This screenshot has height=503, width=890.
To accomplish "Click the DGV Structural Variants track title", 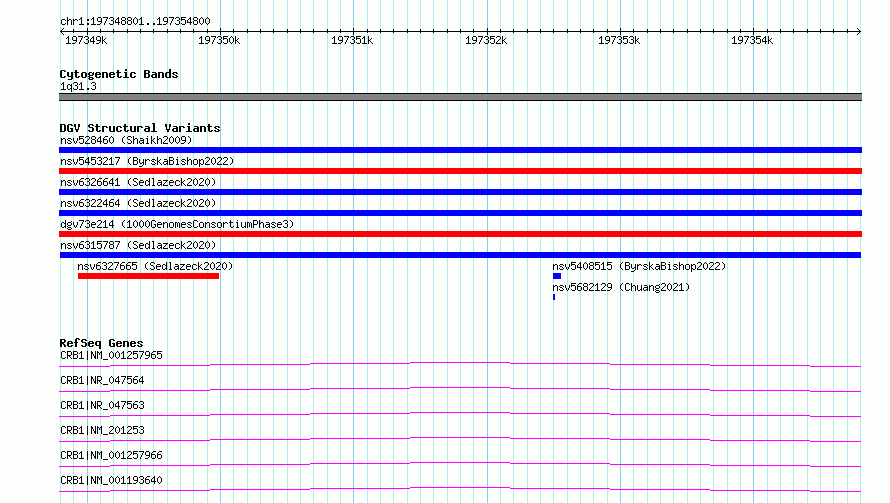I will tap(140, 128).
